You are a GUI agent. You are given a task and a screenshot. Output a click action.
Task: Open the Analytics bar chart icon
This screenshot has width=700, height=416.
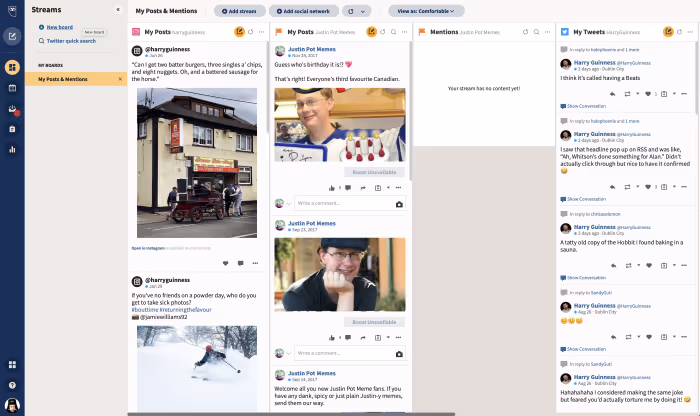click(x=12, y=149)
